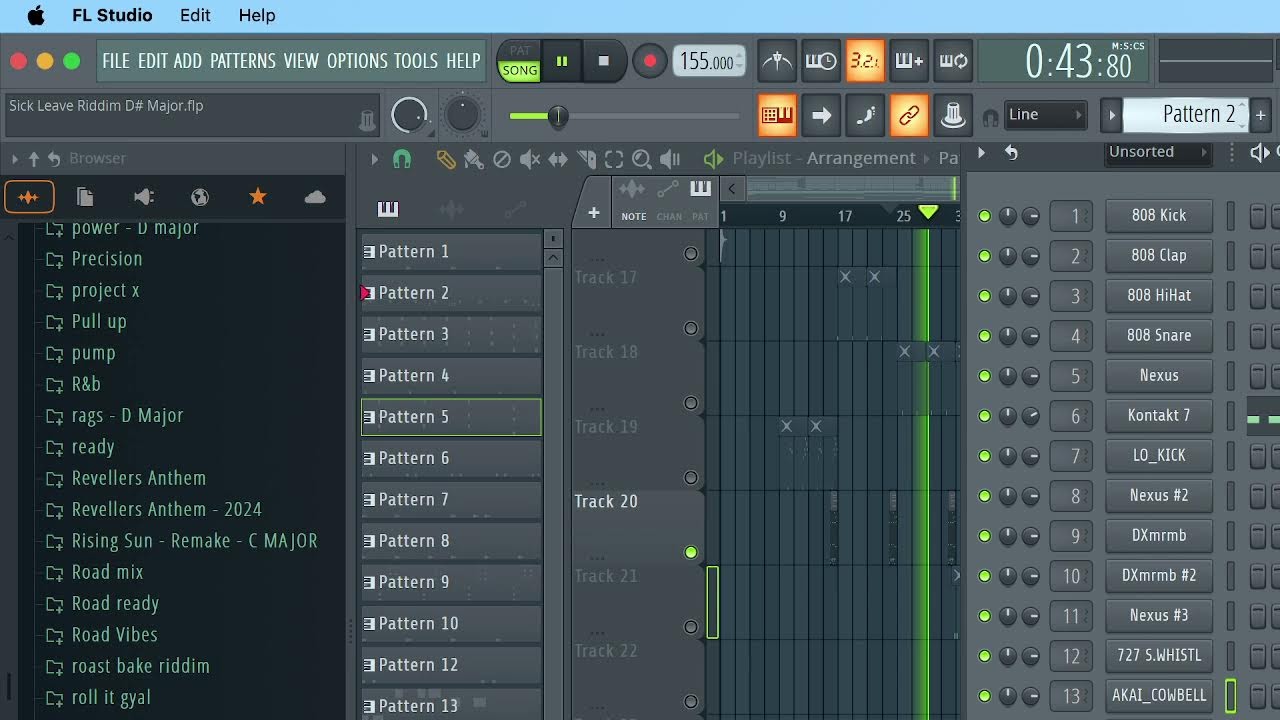This screenshot has height=720, width=1280.
Task: Adjust the song position slider handle
Action: pos(558,117)
